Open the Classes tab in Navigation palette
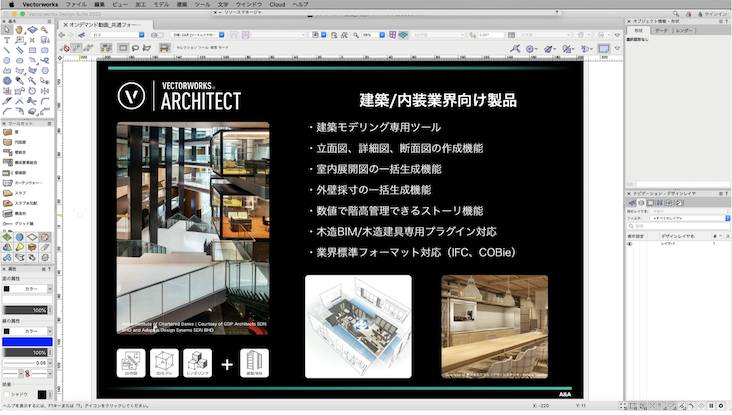This screenshot has height=415, width=732. pyautogui.click(x=632, y=203)
